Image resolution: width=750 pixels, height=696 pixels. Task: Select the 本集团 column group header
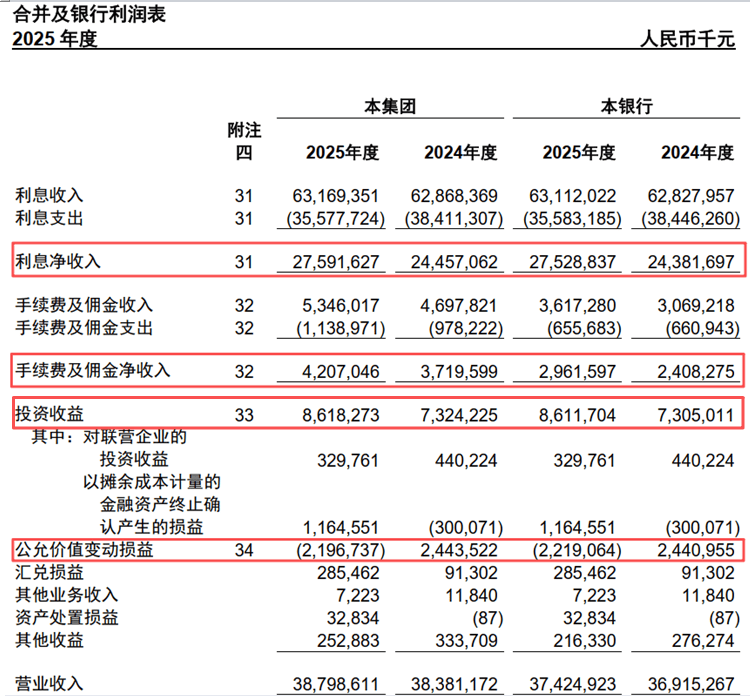pos(390,106)
